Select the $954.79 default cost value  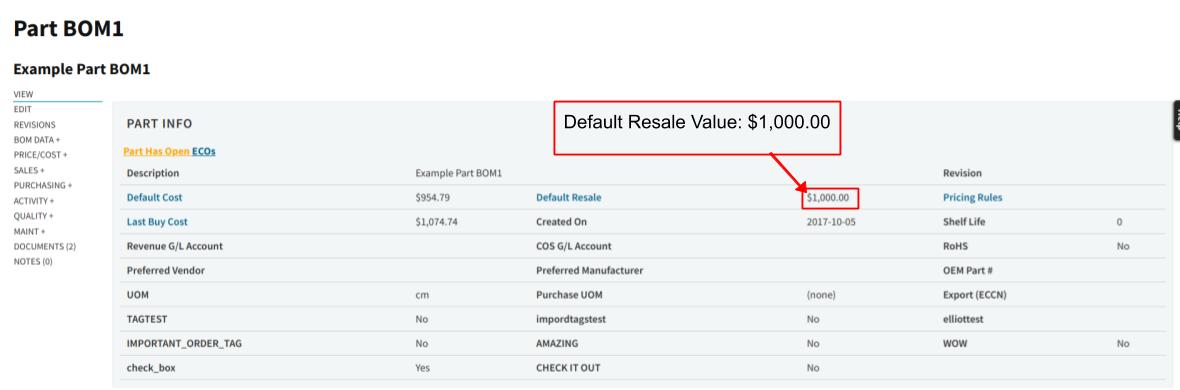433,198
